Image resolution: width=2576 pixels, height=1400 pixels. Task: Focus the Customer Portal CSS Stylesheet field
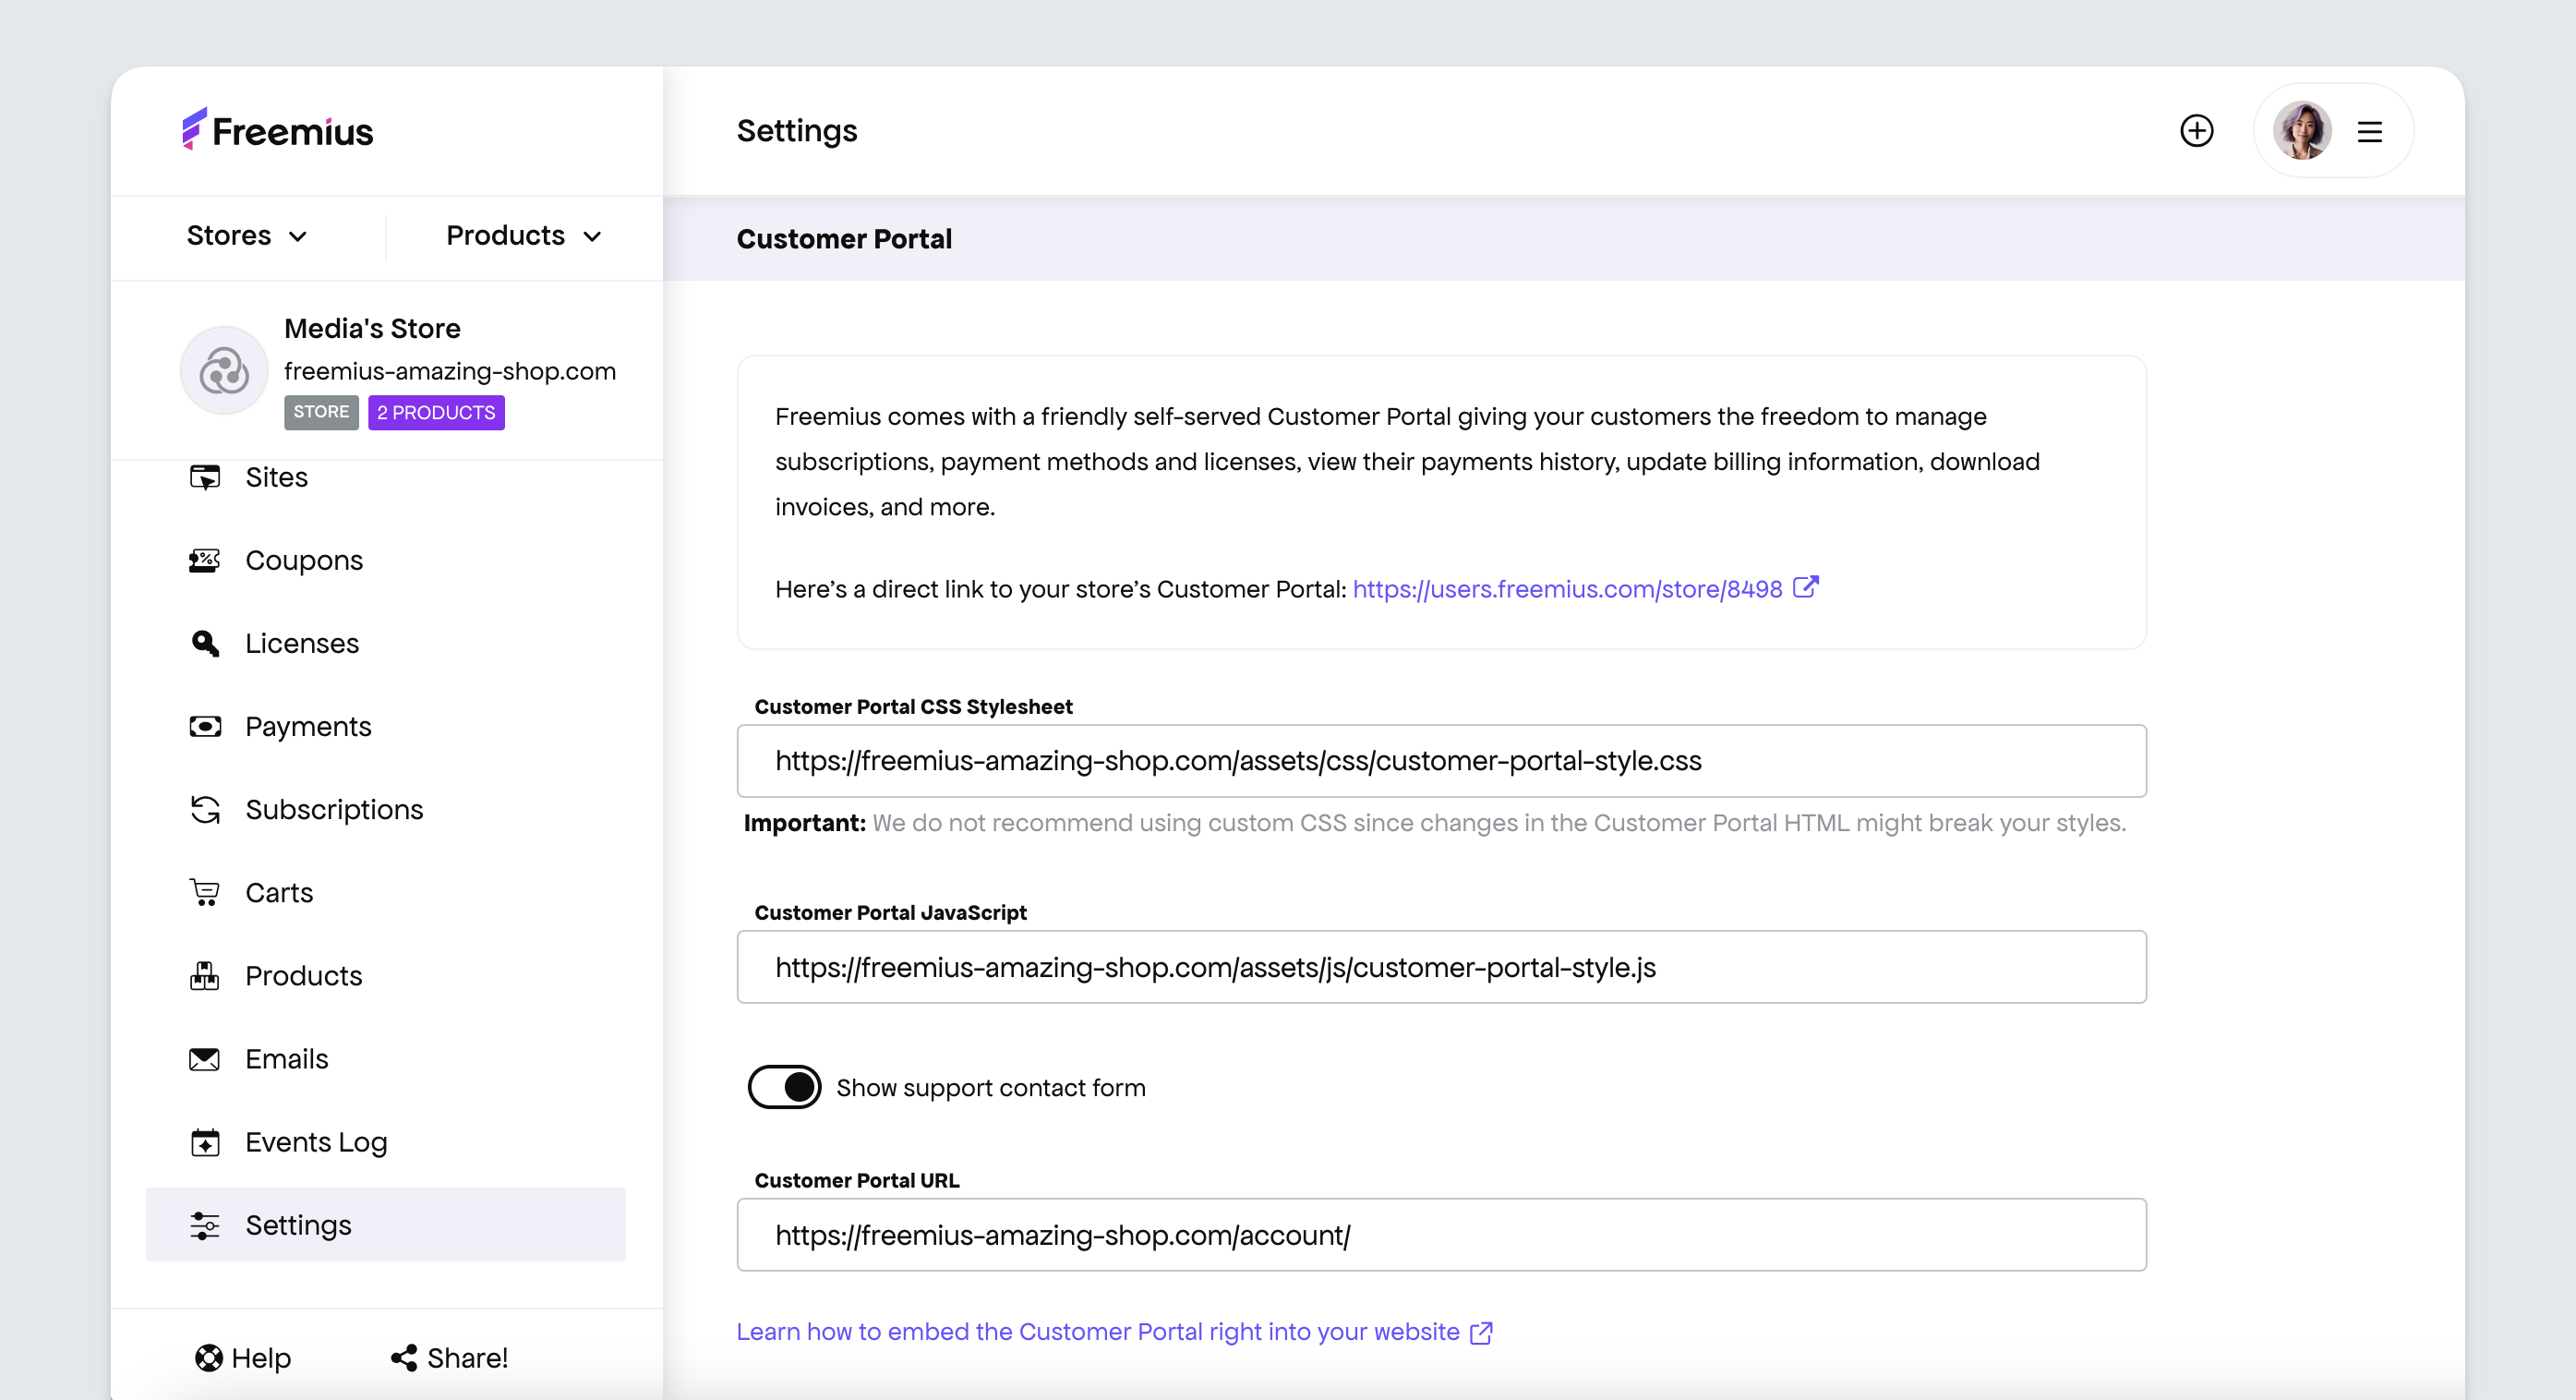pos(1441,761)
